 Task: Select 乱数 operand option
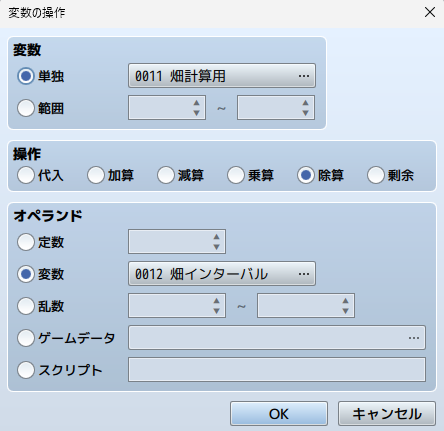26,306
